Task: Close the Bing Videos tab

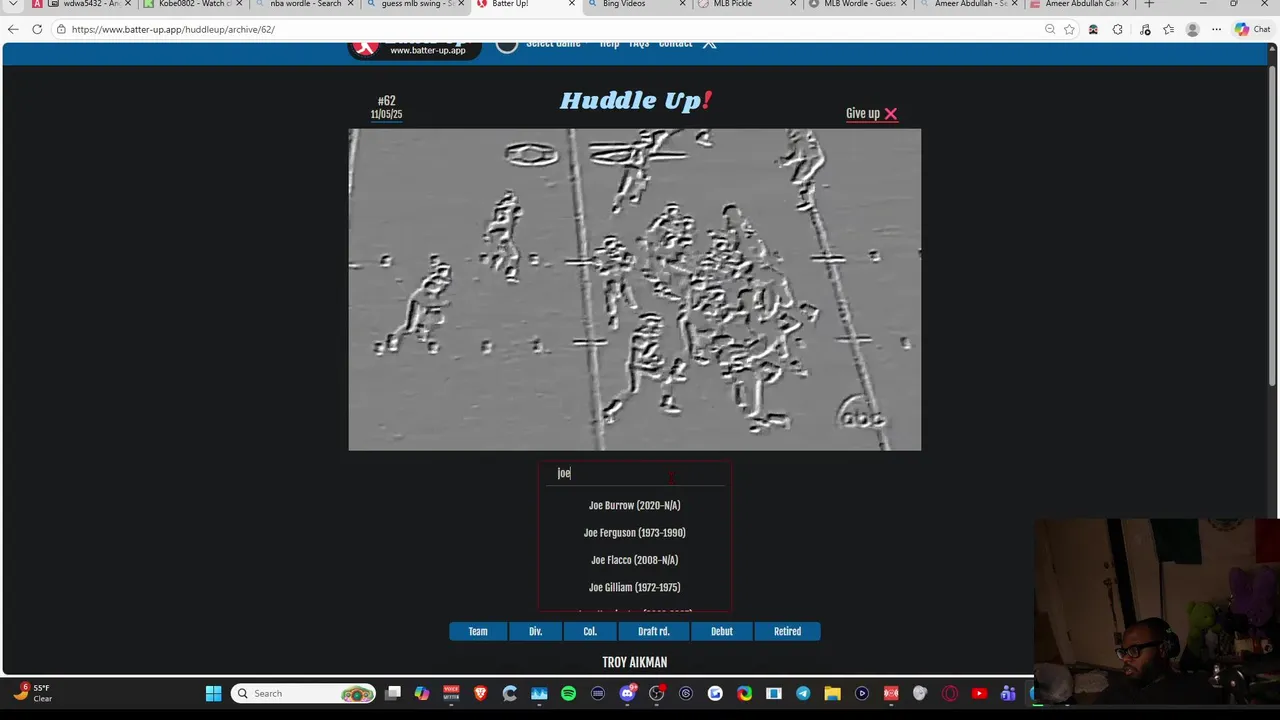Action: (682, 4)
